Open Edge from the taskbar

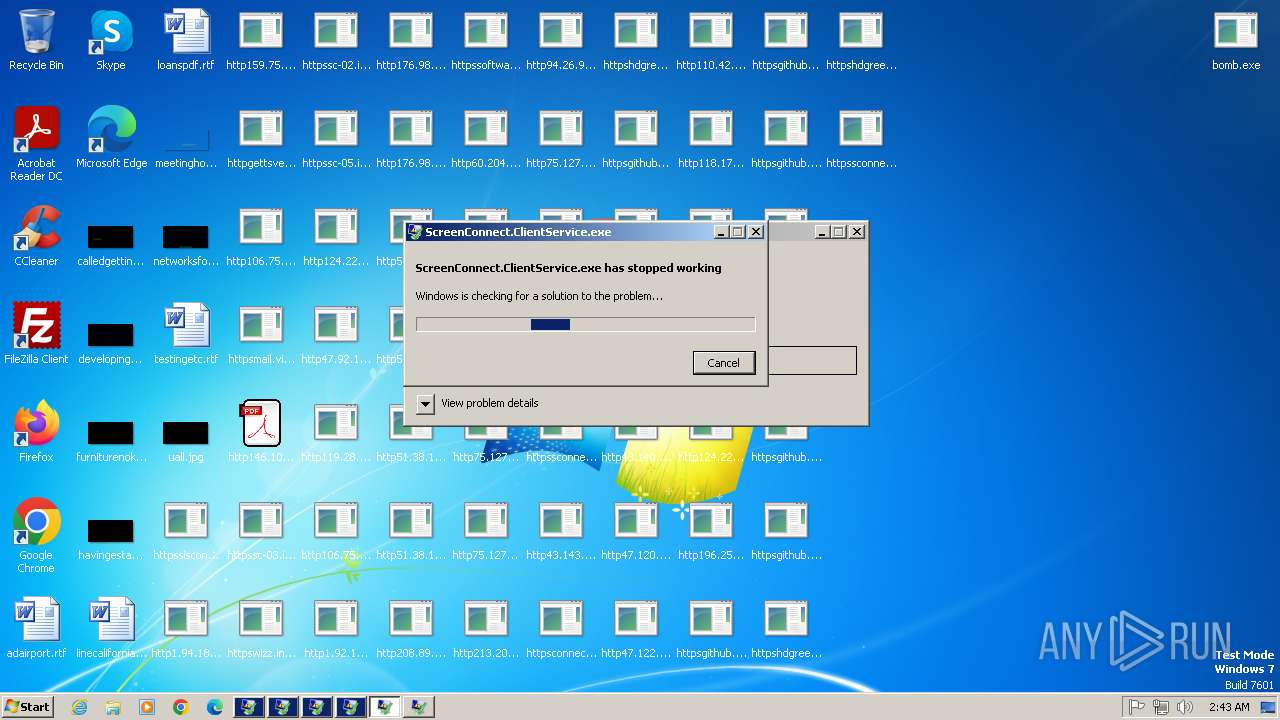(x=215, y=707)
